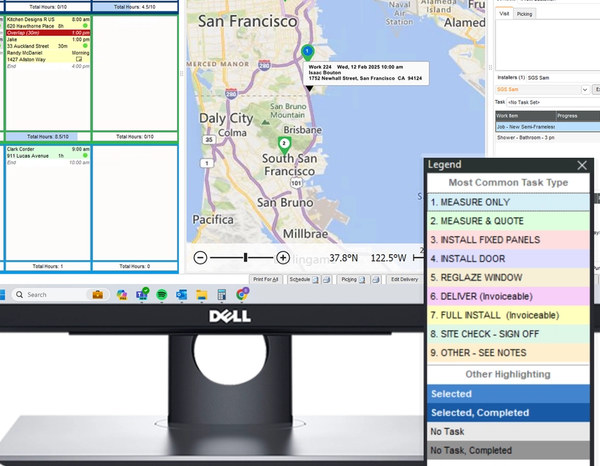Viewport: 600px width, 466px height.
Task: Click the 9. OTHER - SEE NOTES legend color
Action: [x=508, y=352]
